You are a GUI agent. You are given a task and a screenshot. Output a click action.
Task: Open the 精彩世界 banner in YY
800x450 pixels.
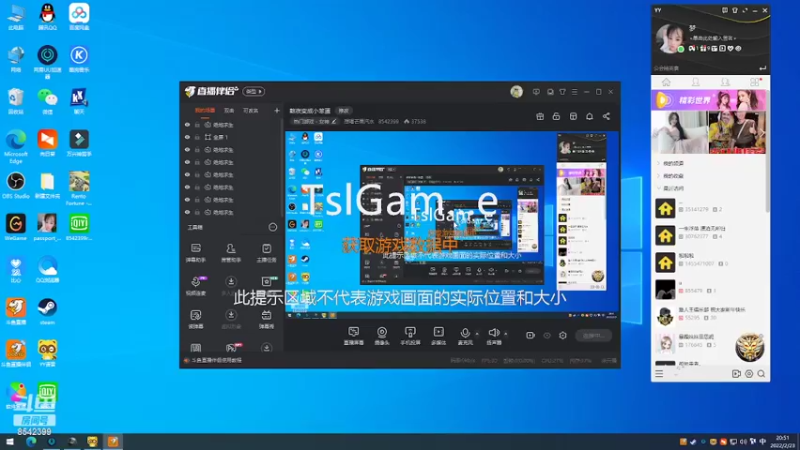tap(709, 100)
